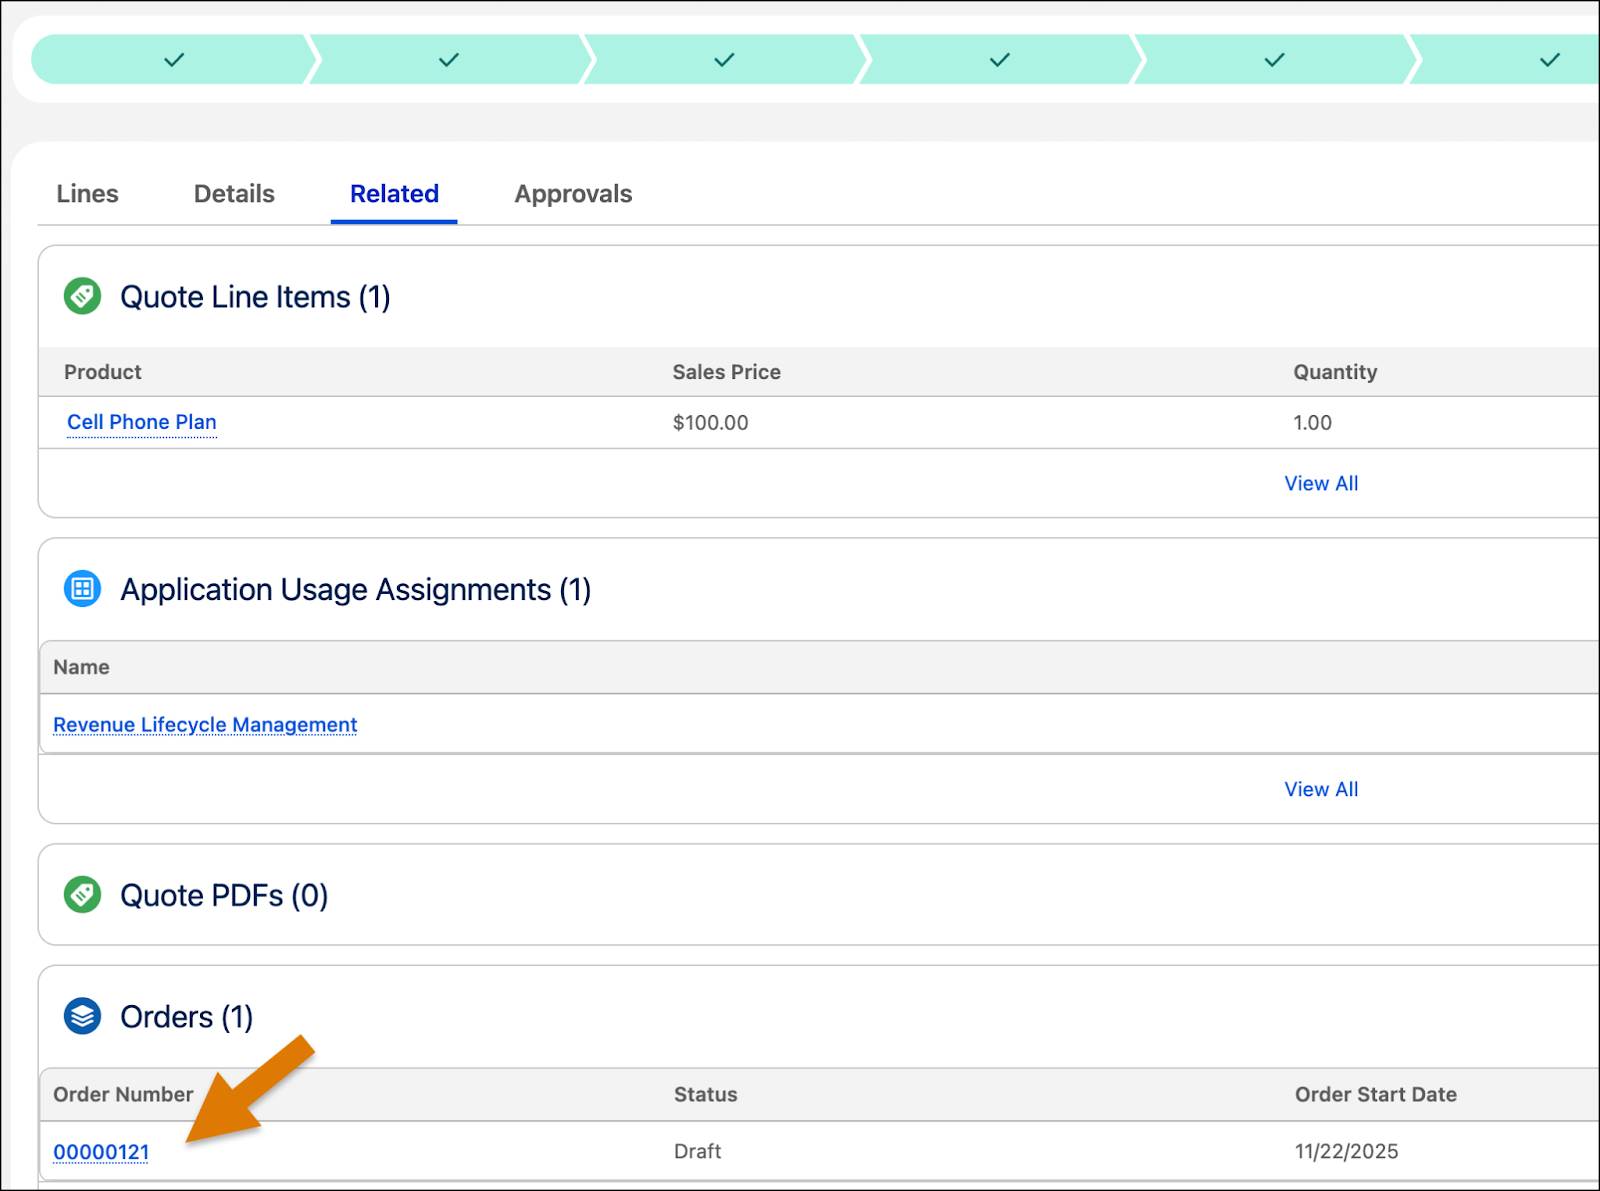Click View All under Quote Line Items
The image size is (1600, 1191).
tap(1321, 483)
